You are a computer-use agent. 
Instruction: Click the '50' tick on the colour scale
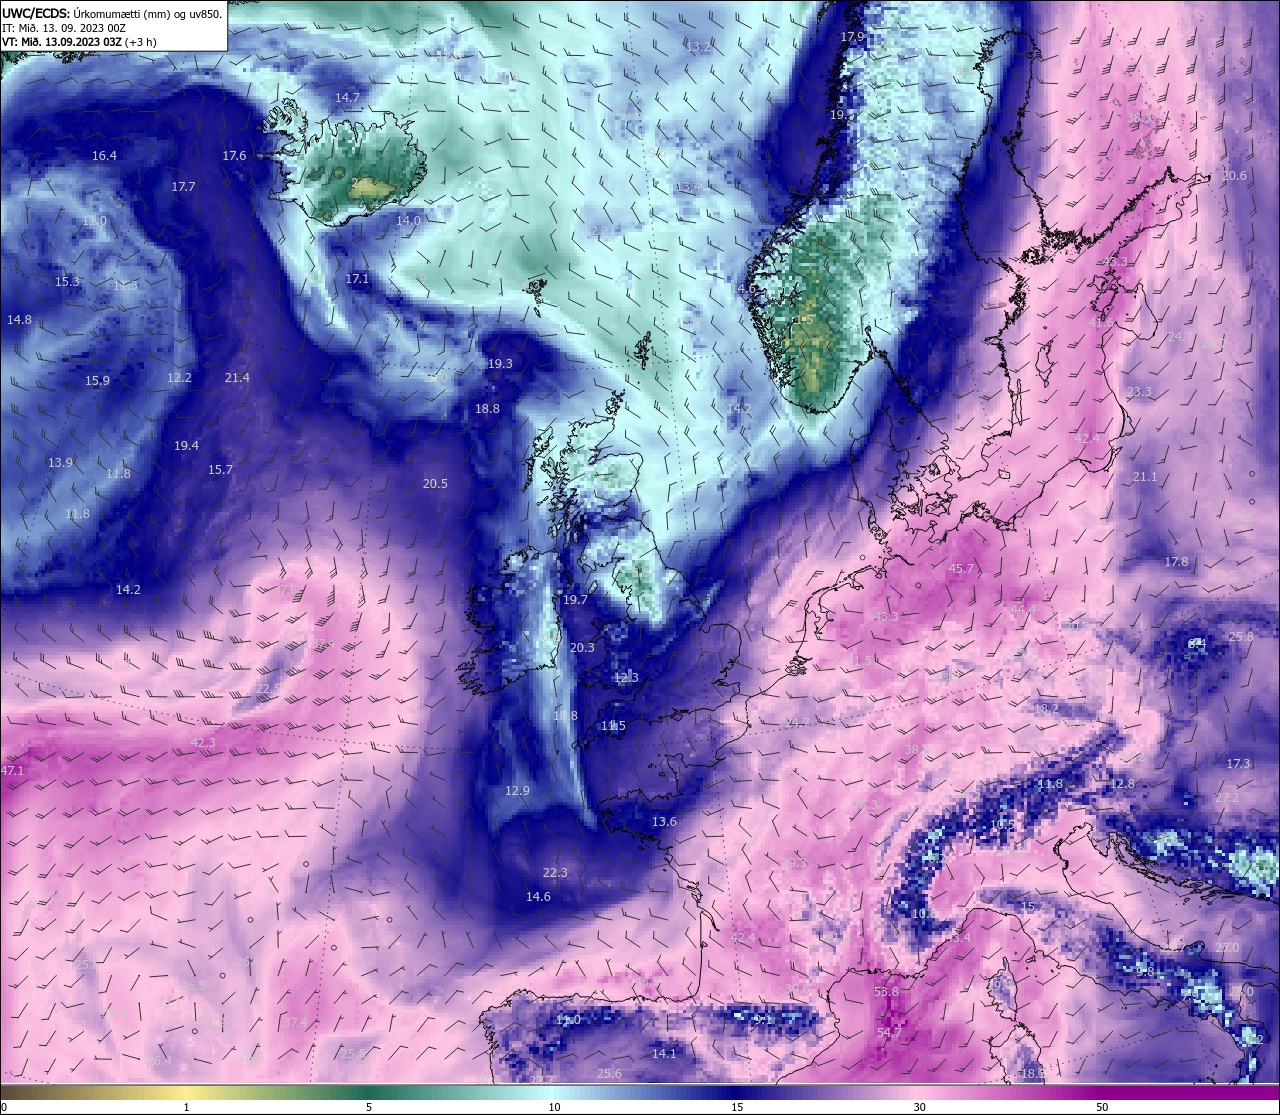tap(1102, 1107)
